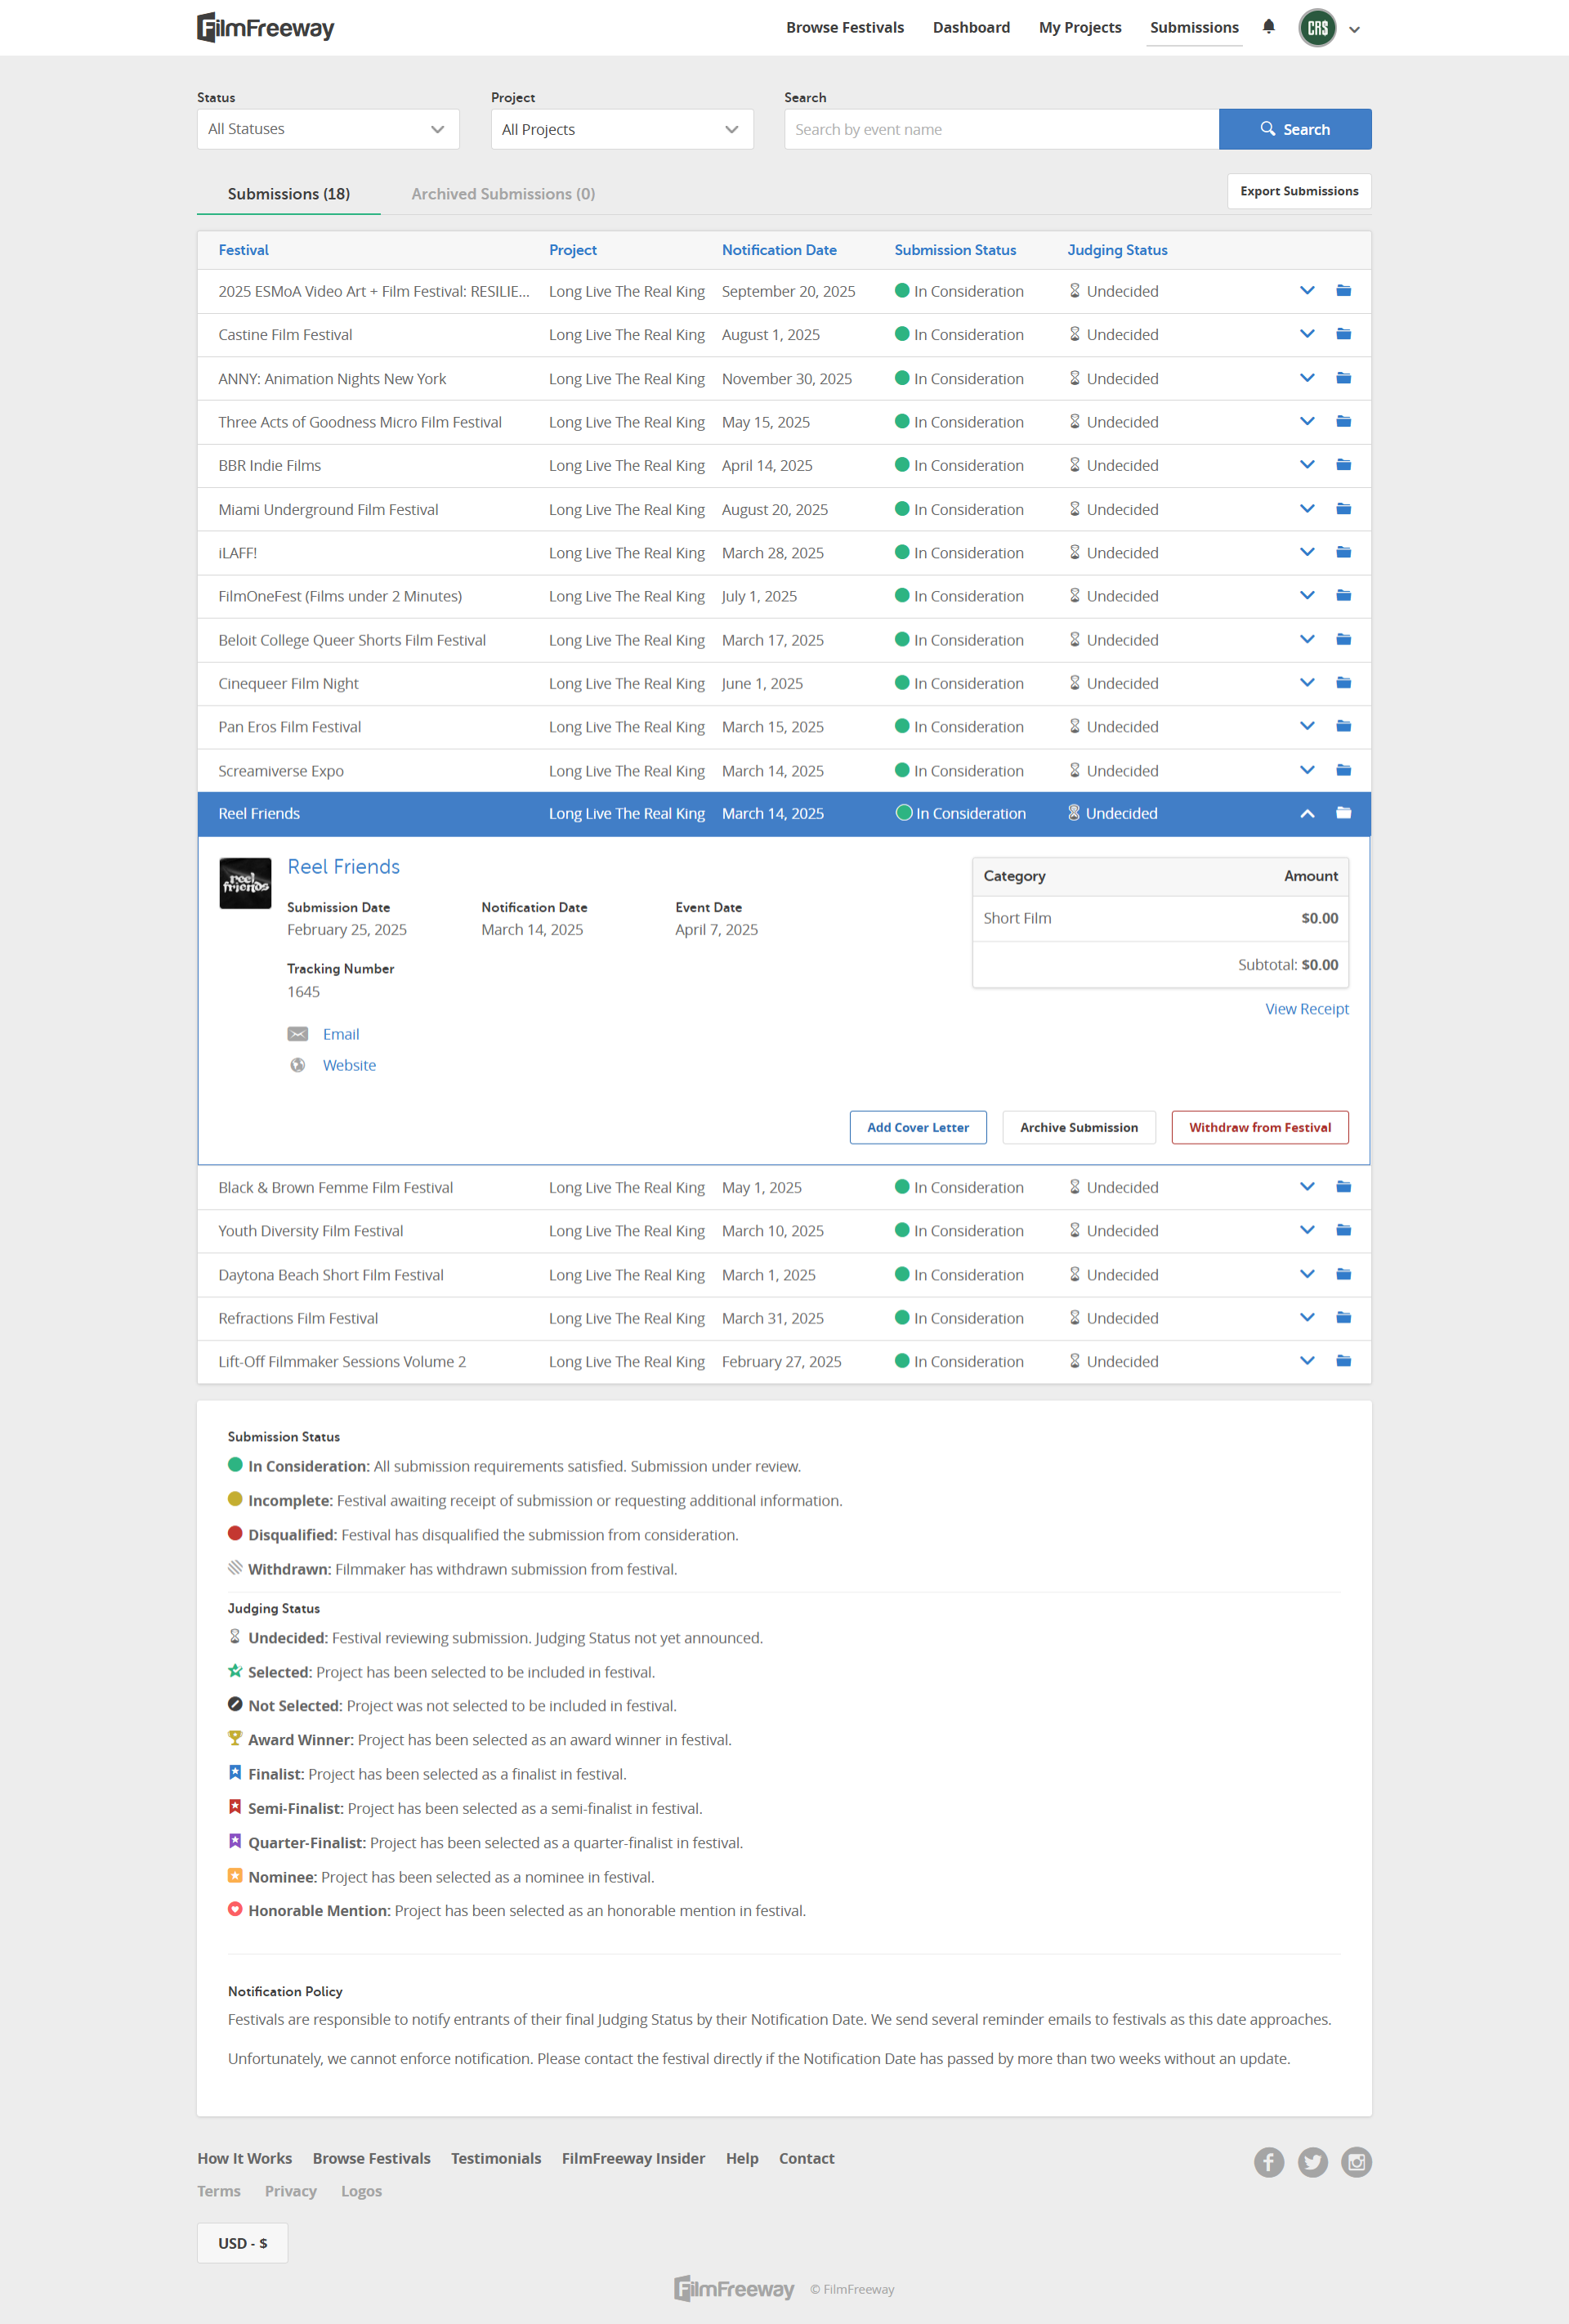This screenshot has width=1569, height=2324.
Task: Collapse the Reel Friends submission row
Action: point(1306,814)
